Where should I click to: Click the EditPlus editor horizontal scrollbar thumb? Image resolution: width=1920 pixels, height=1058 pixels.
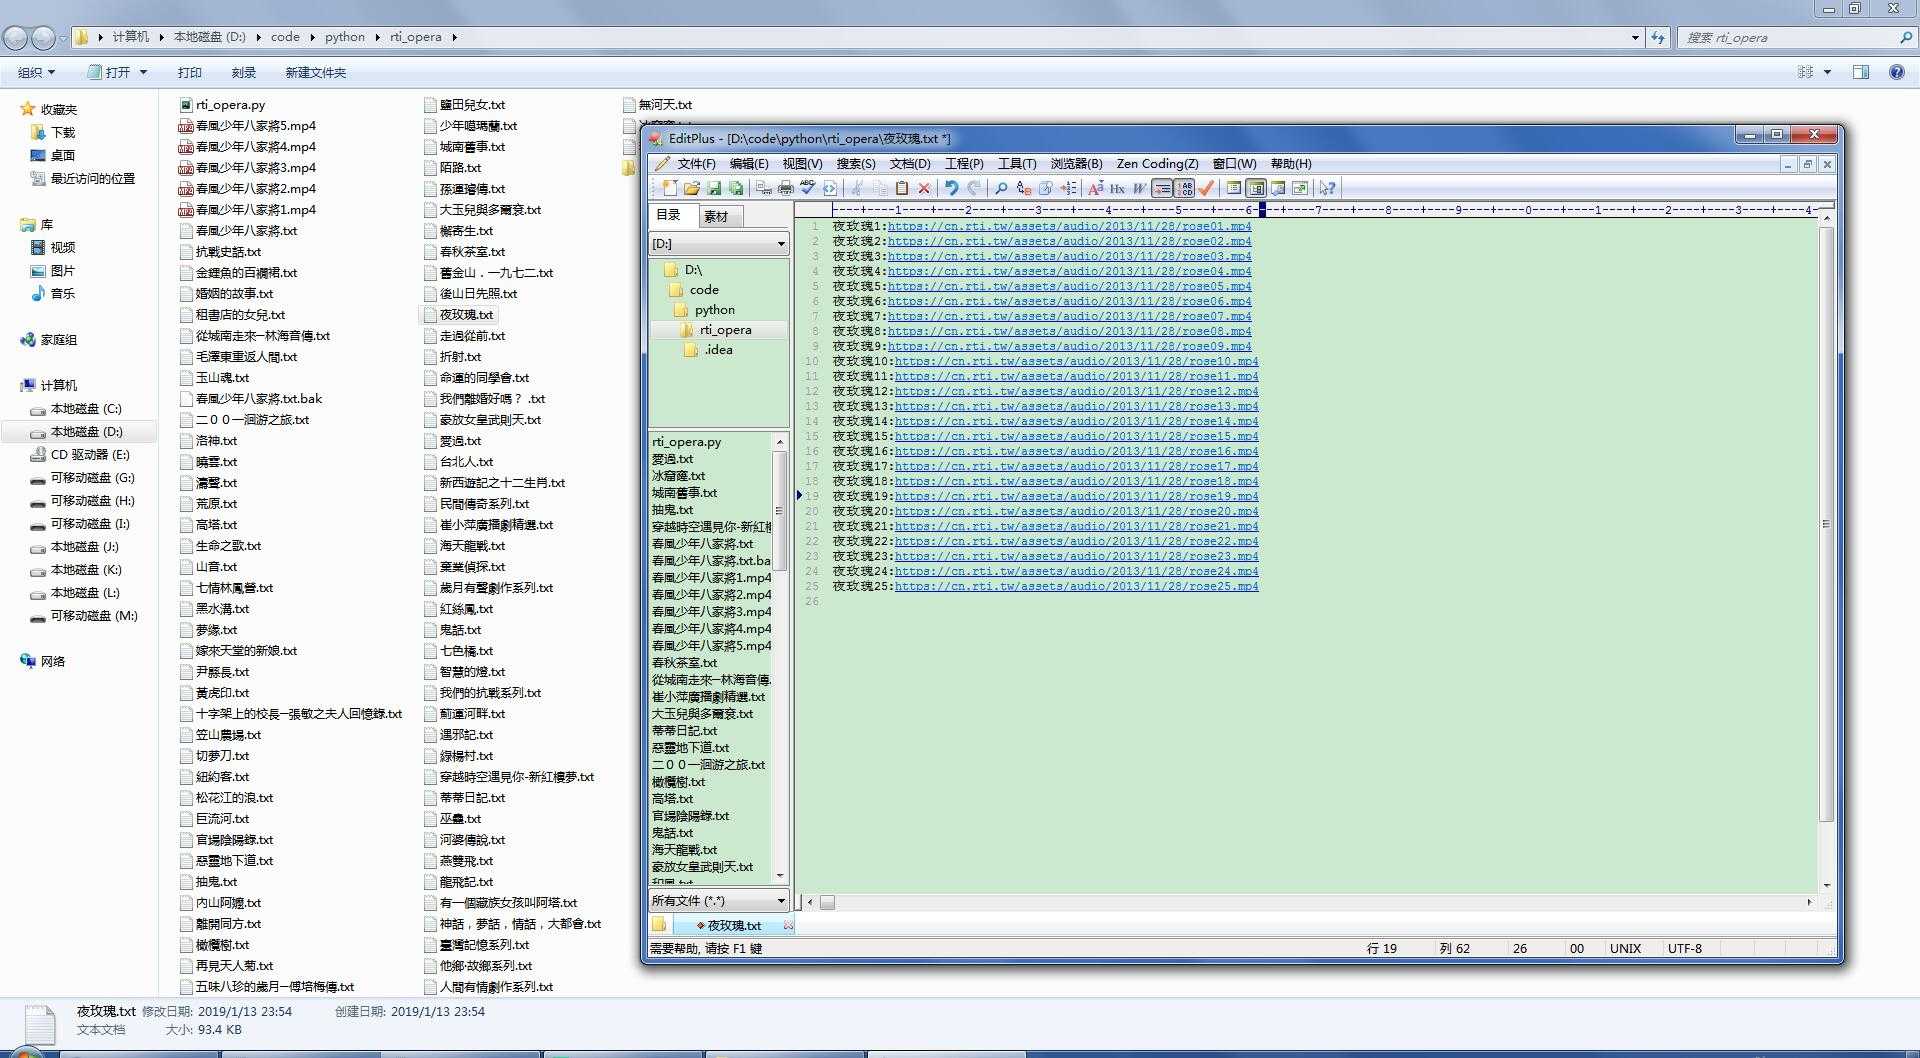pos(828,902)
